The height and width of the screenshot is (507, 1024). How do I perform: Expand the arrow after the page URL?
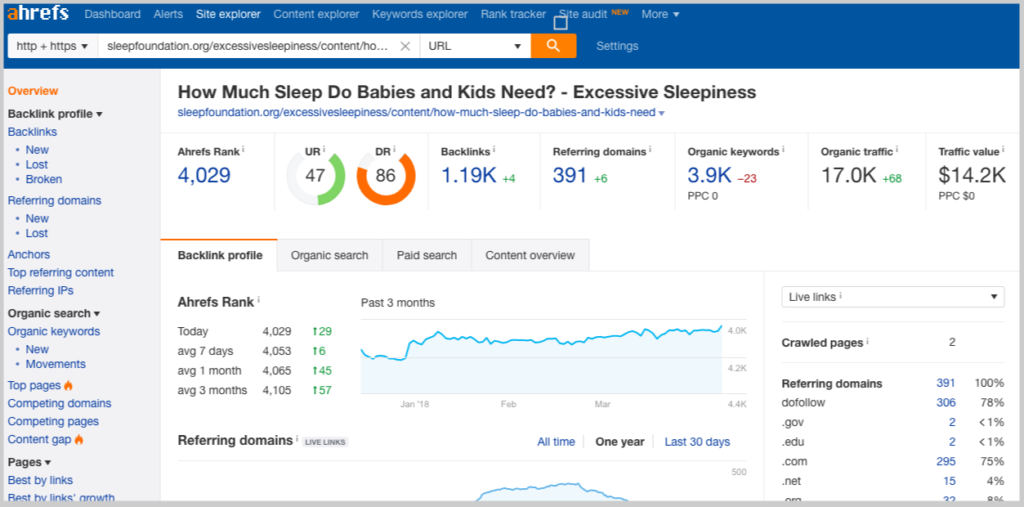pos(662,113)
